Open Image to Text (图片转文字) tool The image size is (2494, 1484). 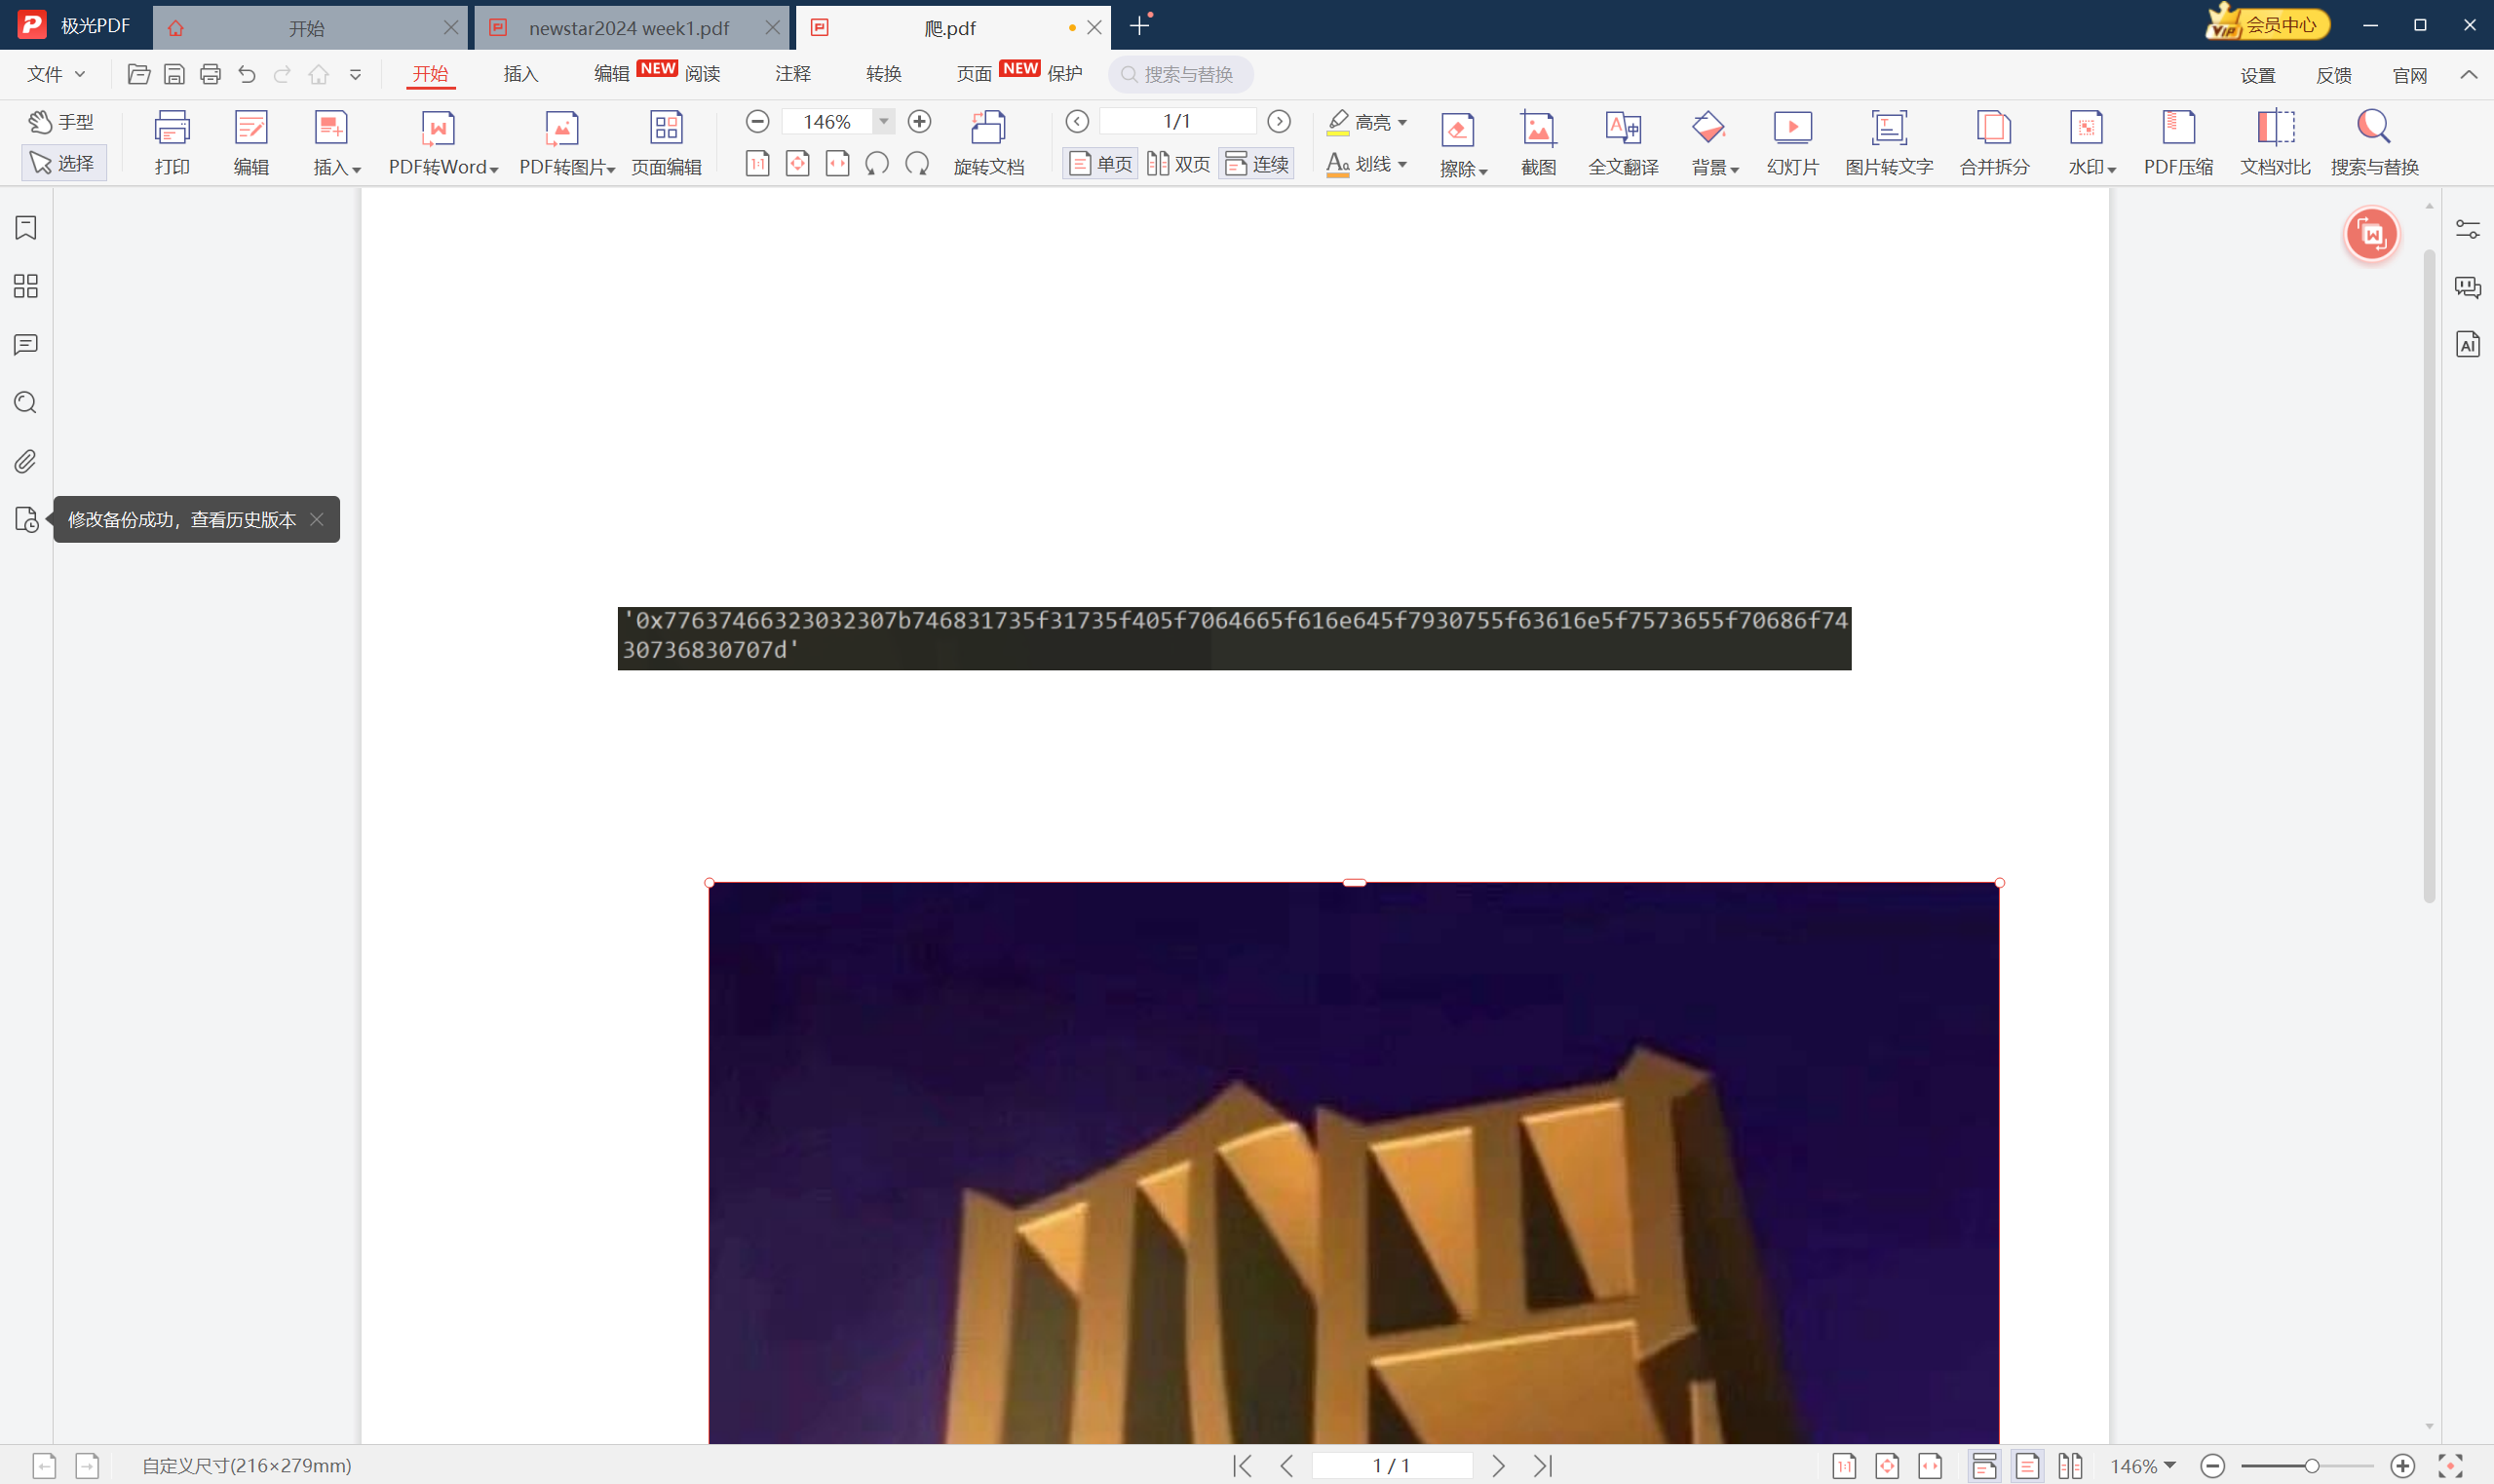click(x=1889, y=143)
